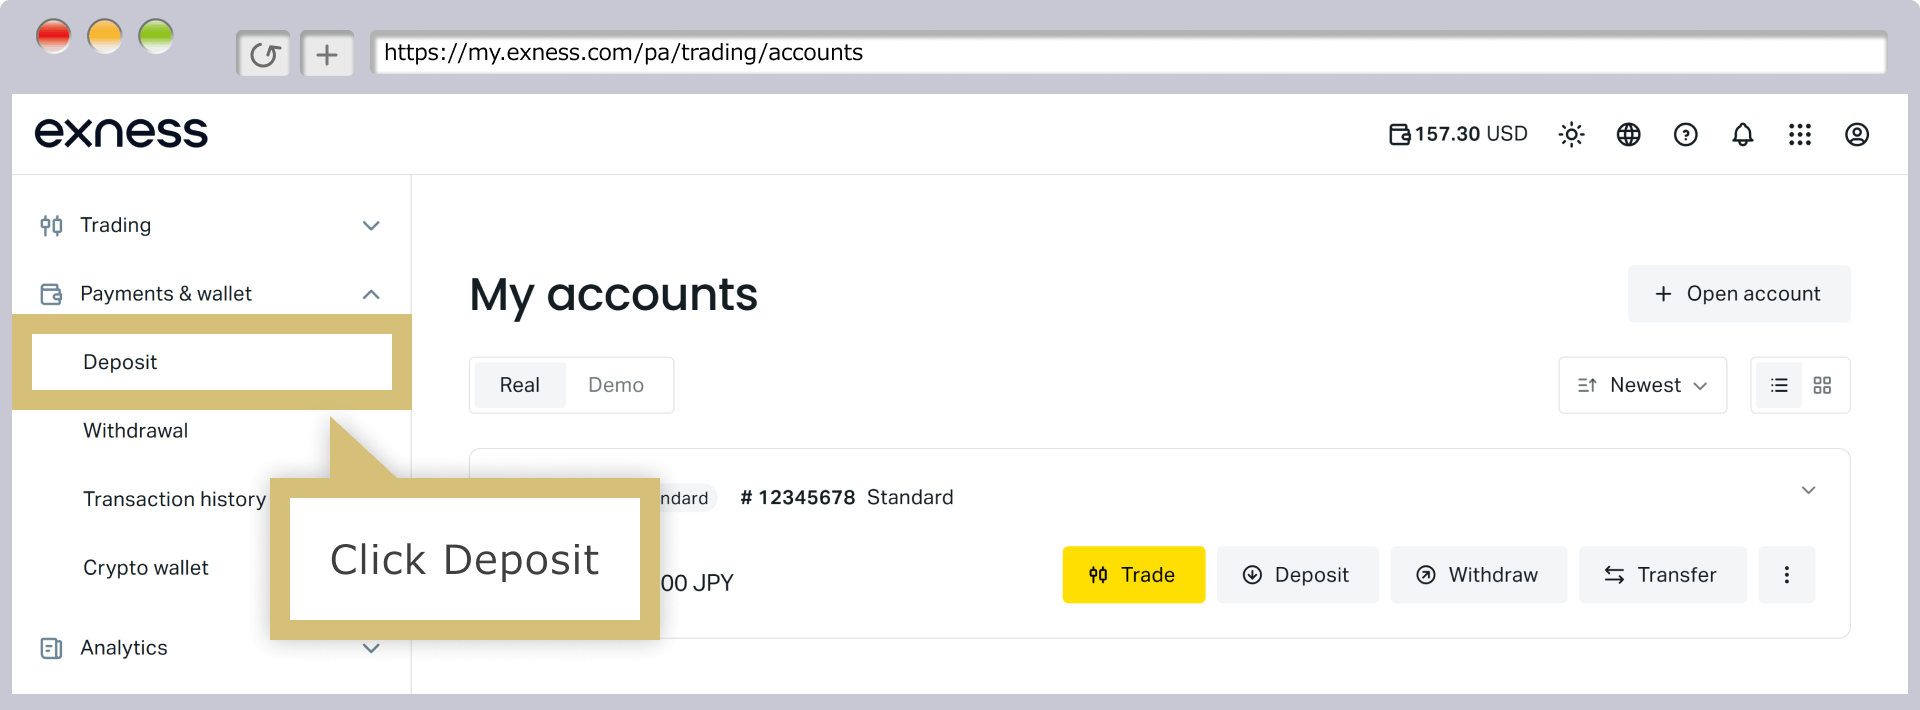Open the help question mark icon
The image size is (1920, 710).
click(x=1685, y=134)
